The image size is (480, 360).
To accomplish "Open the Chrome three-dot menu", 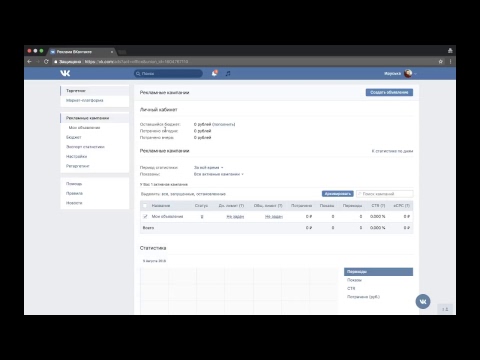I will point(450,62).
